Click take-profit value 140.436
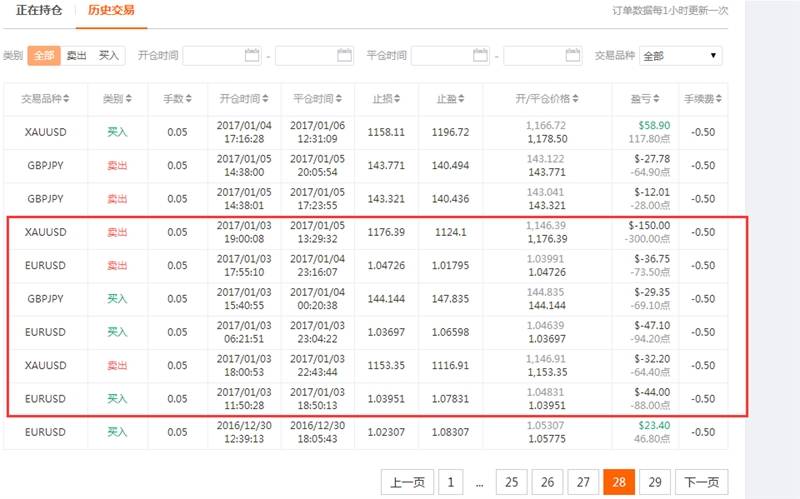Screen dimensions: 800x499 click(451, 199)
